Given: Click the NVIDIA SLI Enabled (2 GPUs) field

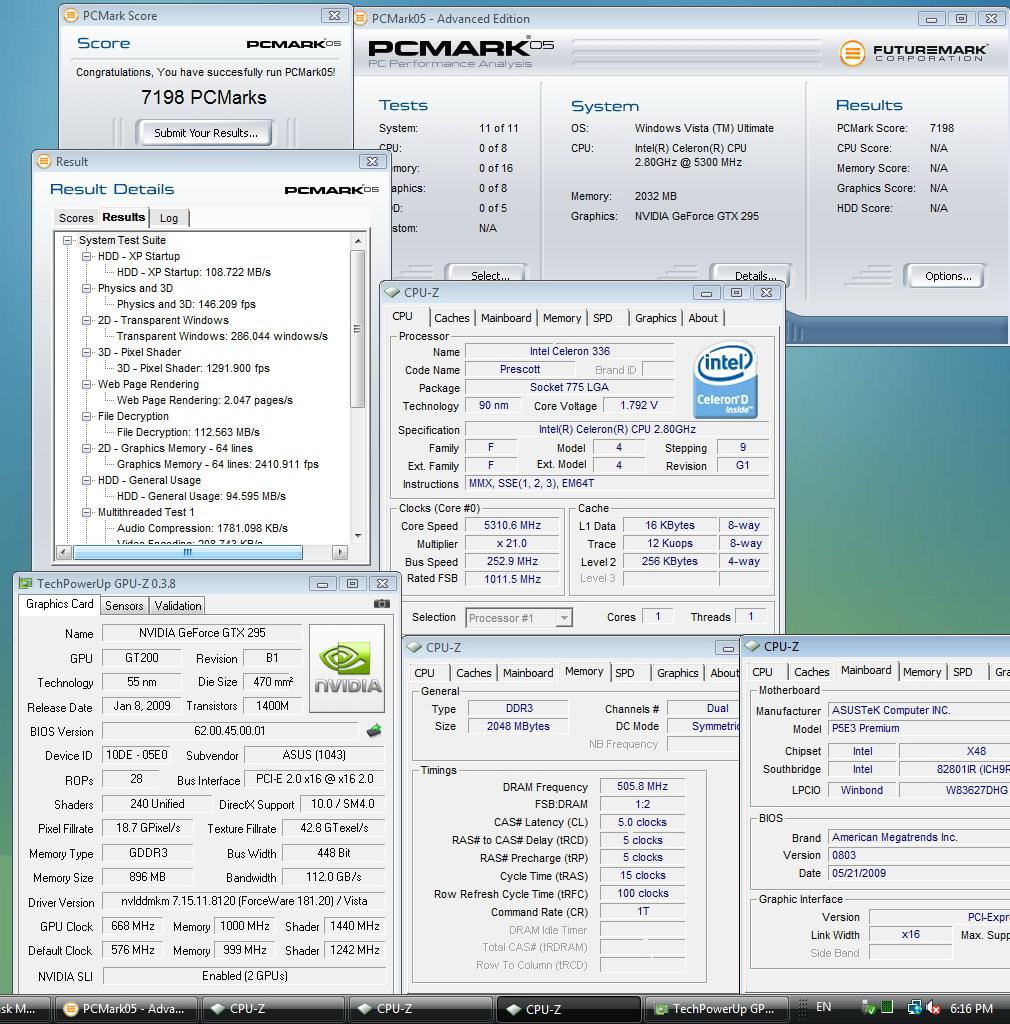Looking at the screenshot, I should tap(244, 976).
